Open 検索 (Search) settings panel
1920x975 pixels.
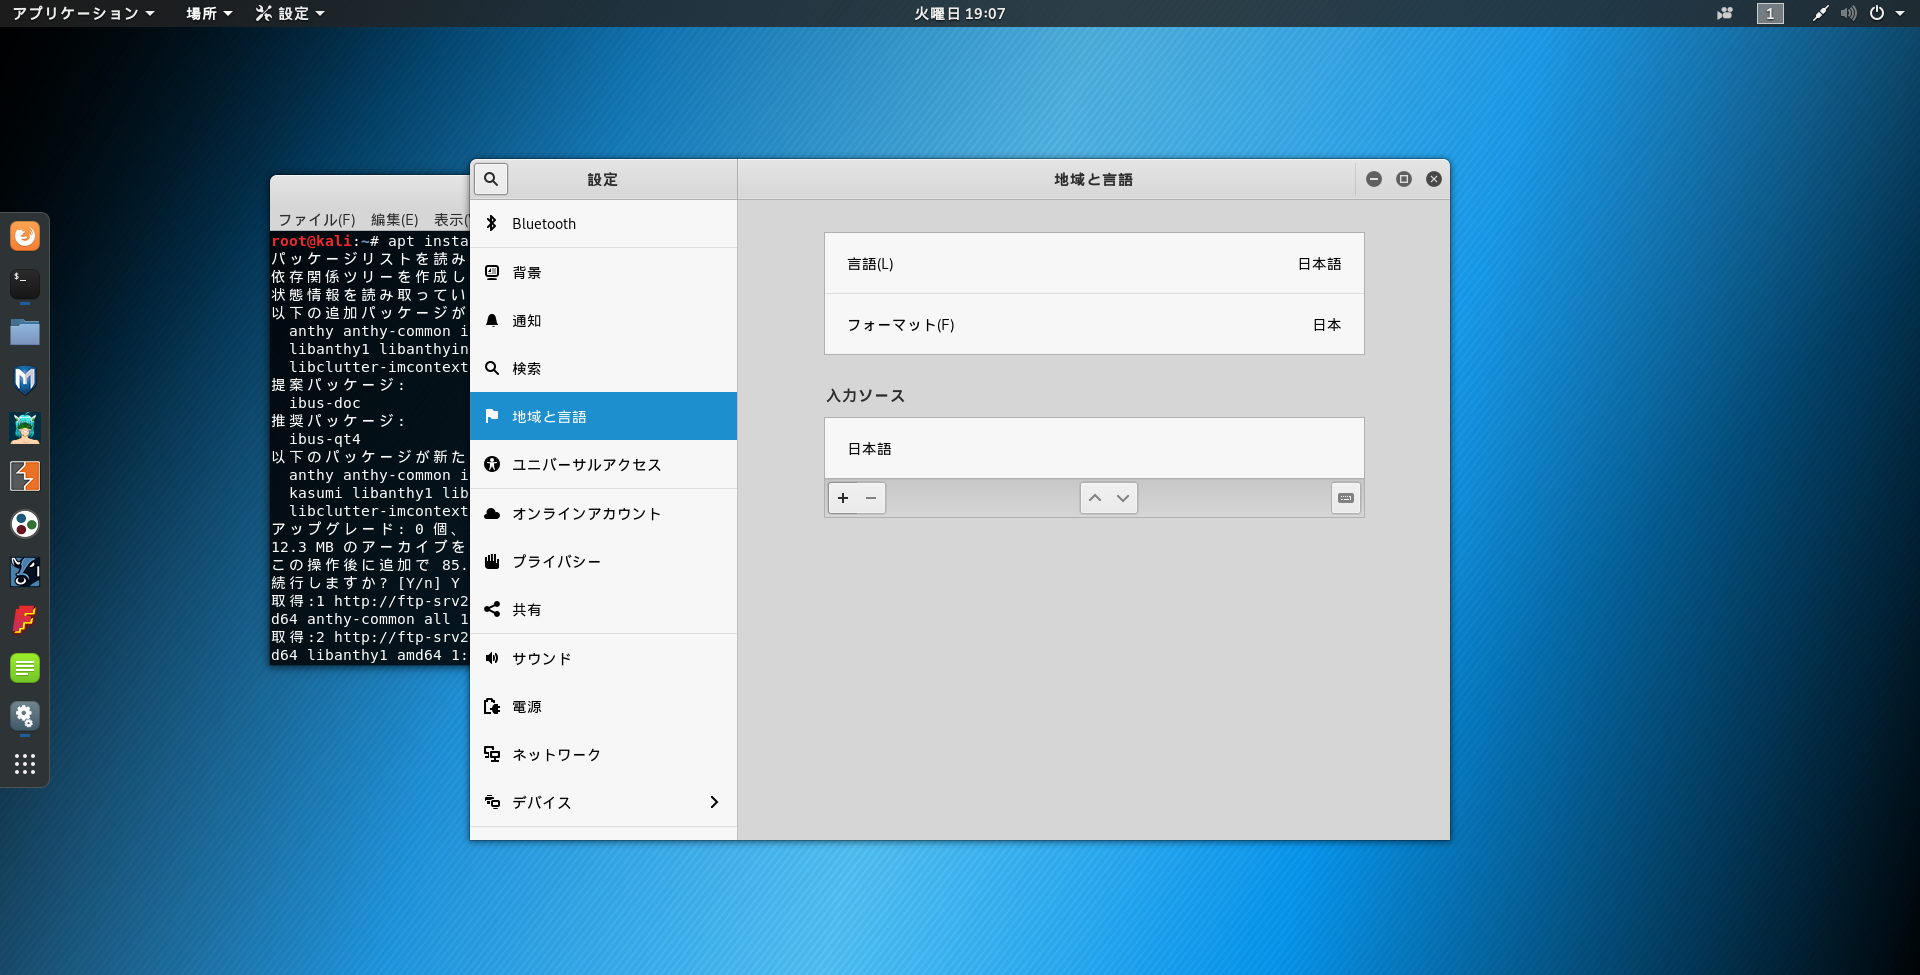point(603,368)
